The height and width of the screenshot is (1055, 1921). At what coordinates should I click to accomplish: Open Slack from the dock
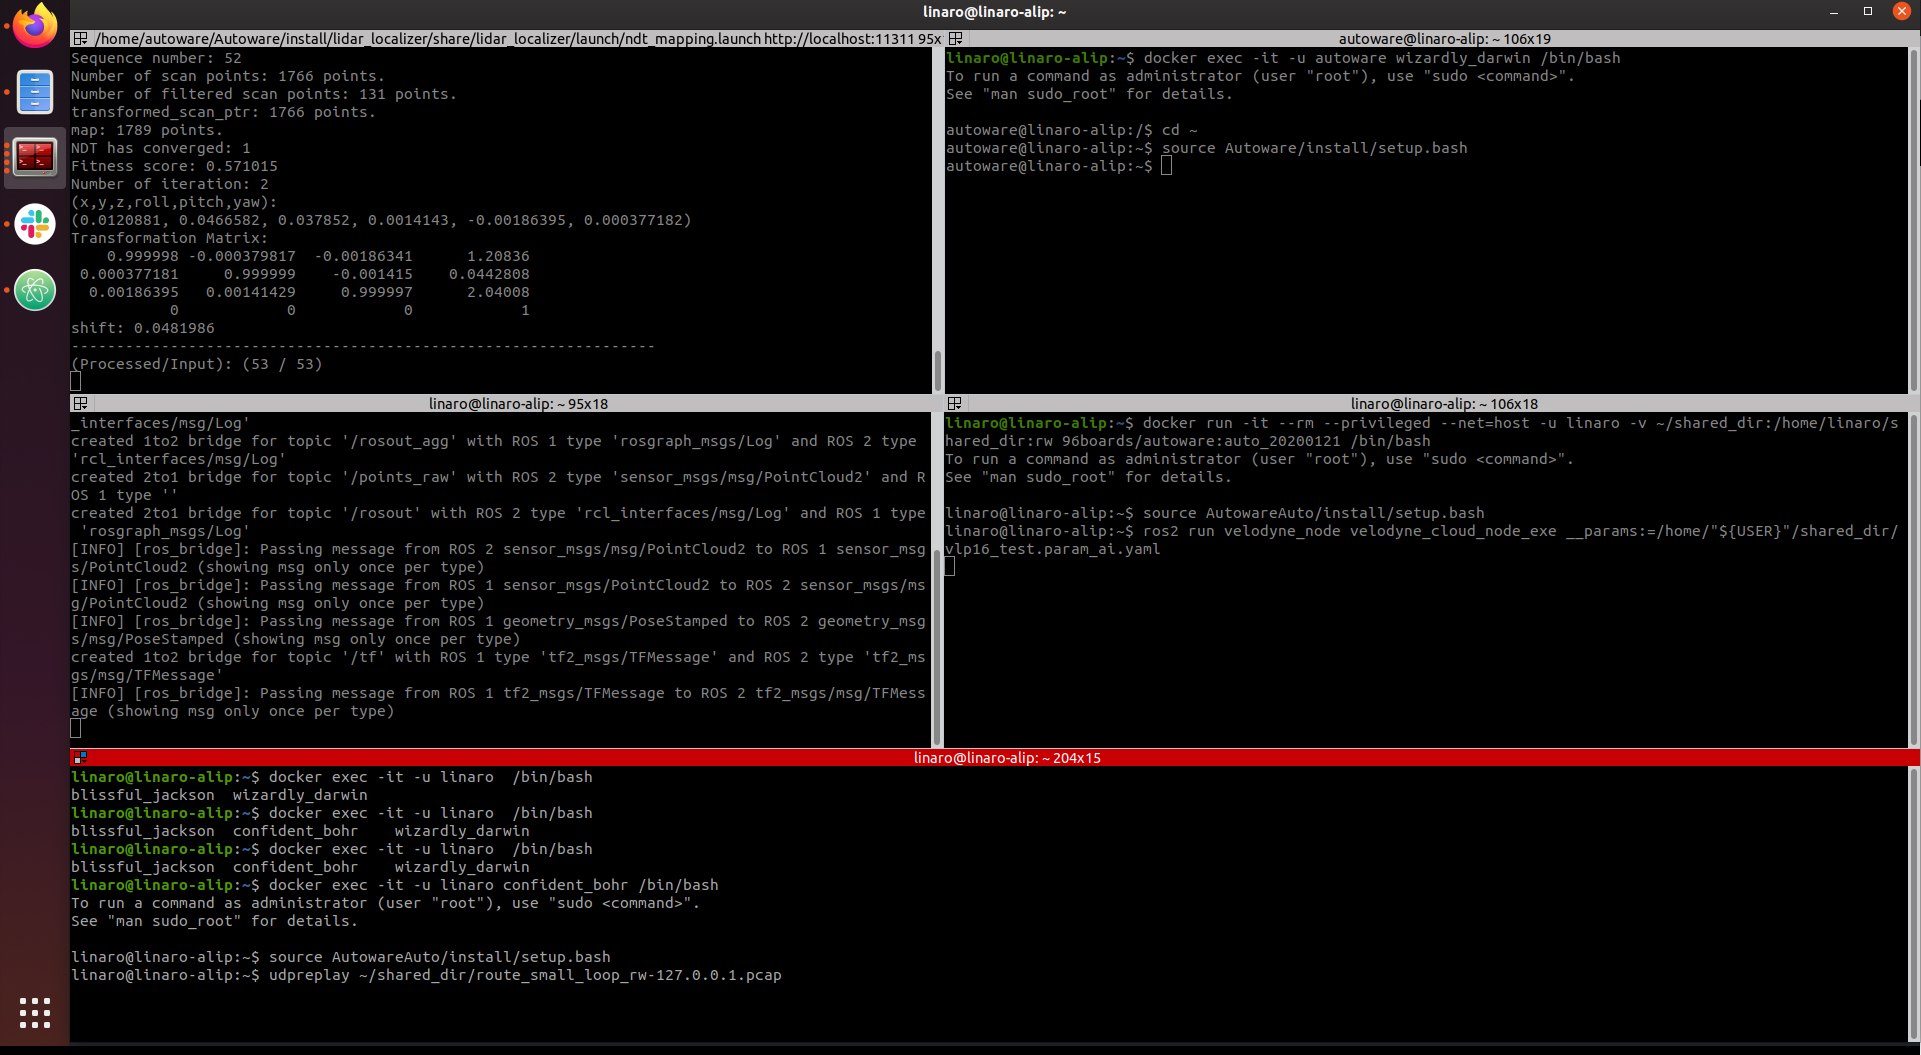pos(35,224)
